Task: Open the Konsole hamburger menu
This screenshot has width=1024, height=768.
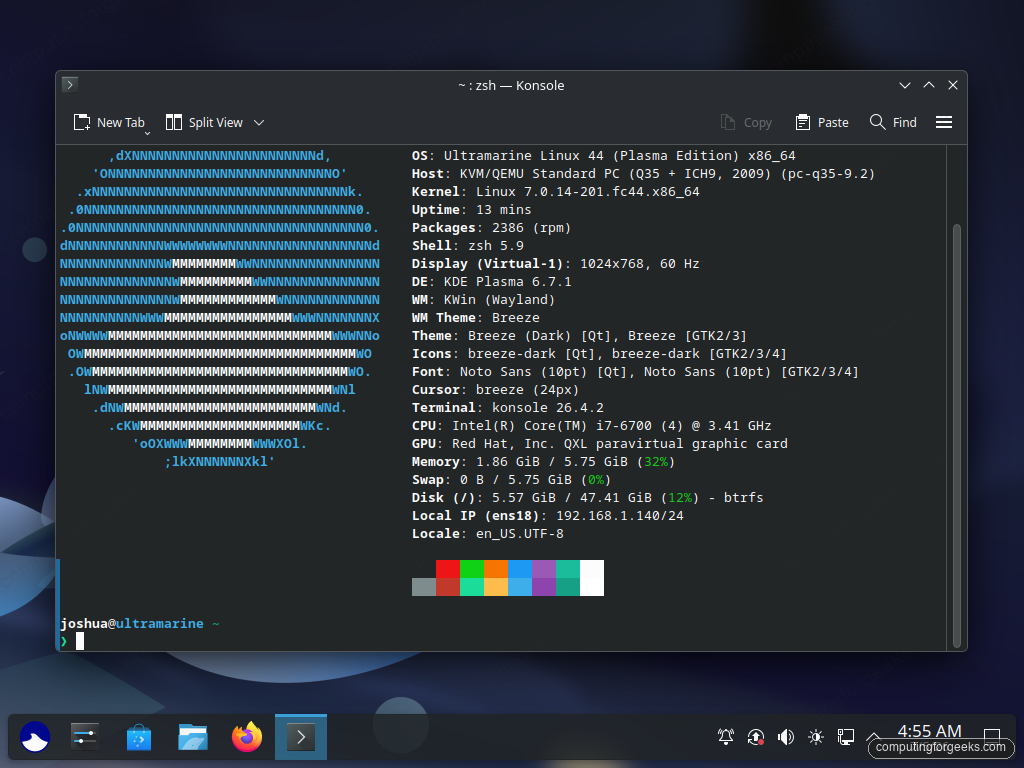Action: click(944, 123)
